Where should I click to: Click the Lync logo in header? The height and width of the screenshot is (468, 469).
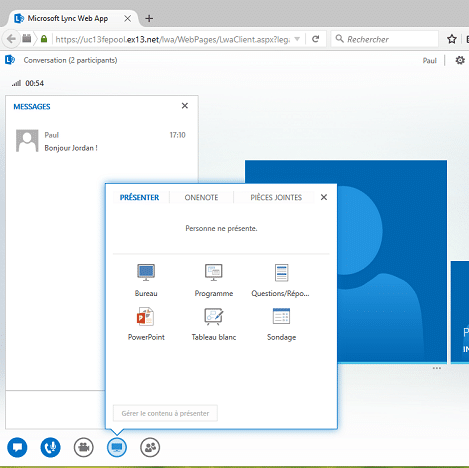click(10, 60)
